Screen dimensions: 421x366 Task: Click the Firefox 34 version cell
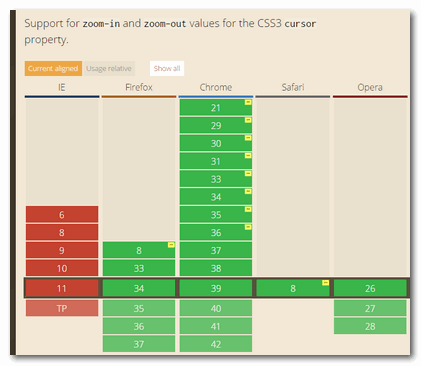click(x=139, y=288)
